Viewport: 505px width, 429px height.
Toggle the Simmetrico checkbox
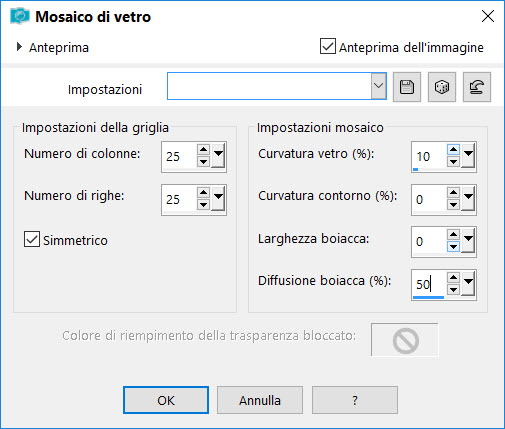click(32, 239)
